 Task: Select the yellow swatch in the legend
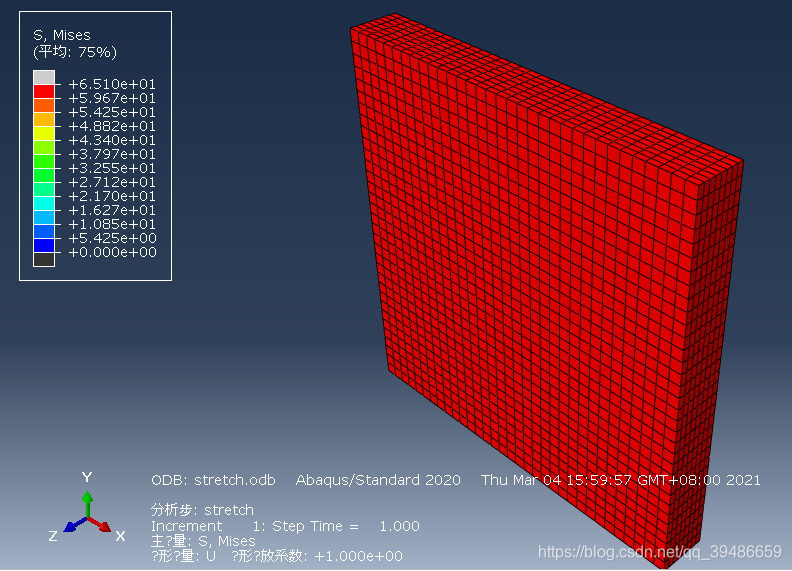coord(44,134)
